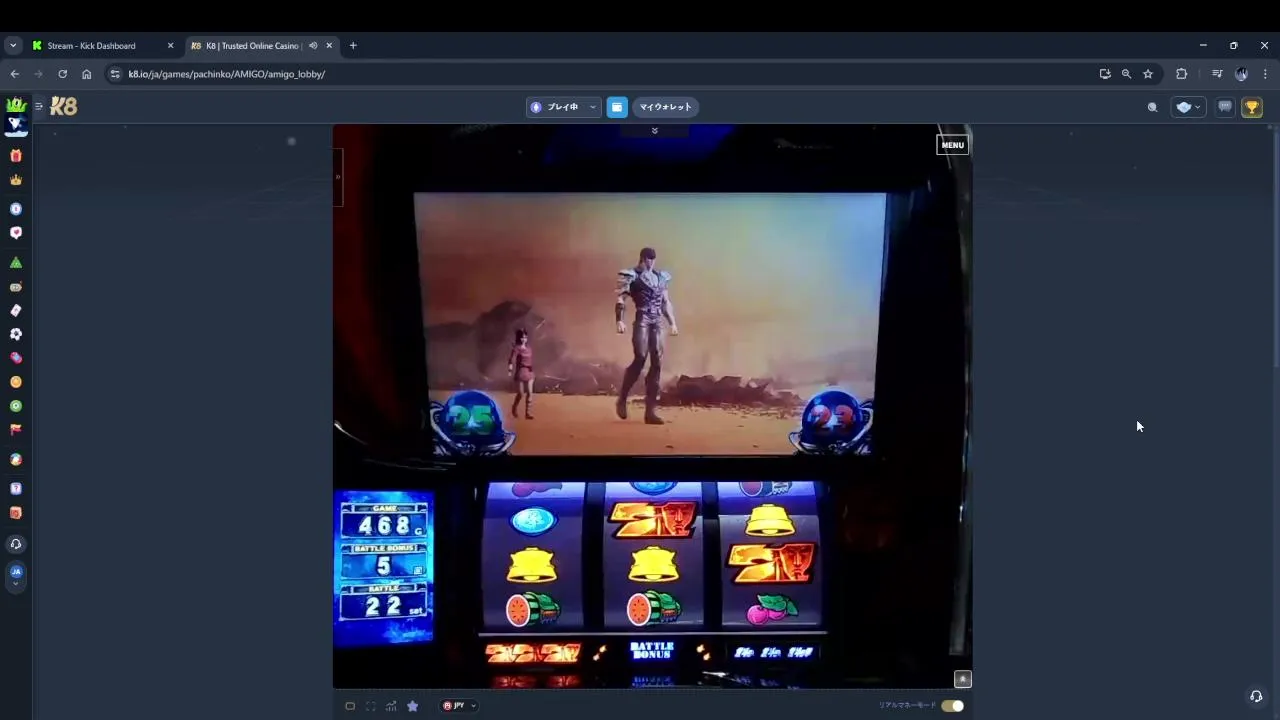Screen dimensions: 1280x720
Task: Open Chrome three-dot menu
Action: pos(1265,74)
